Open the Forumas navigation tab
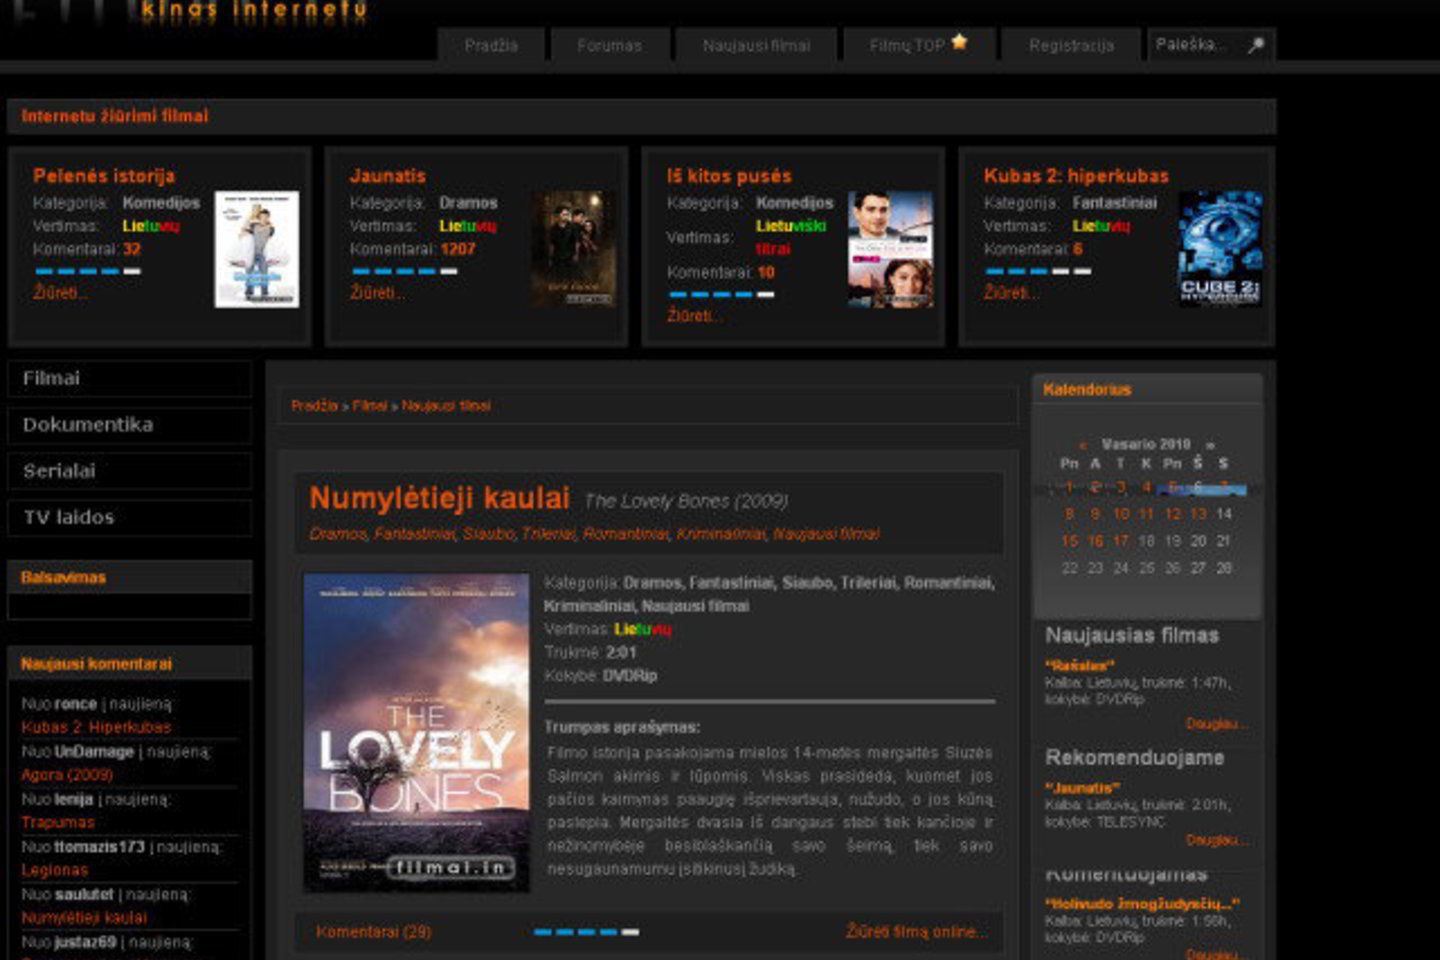Image resolution: width=1440 pixels, height=960 pixels. click(x=609, y=45)
